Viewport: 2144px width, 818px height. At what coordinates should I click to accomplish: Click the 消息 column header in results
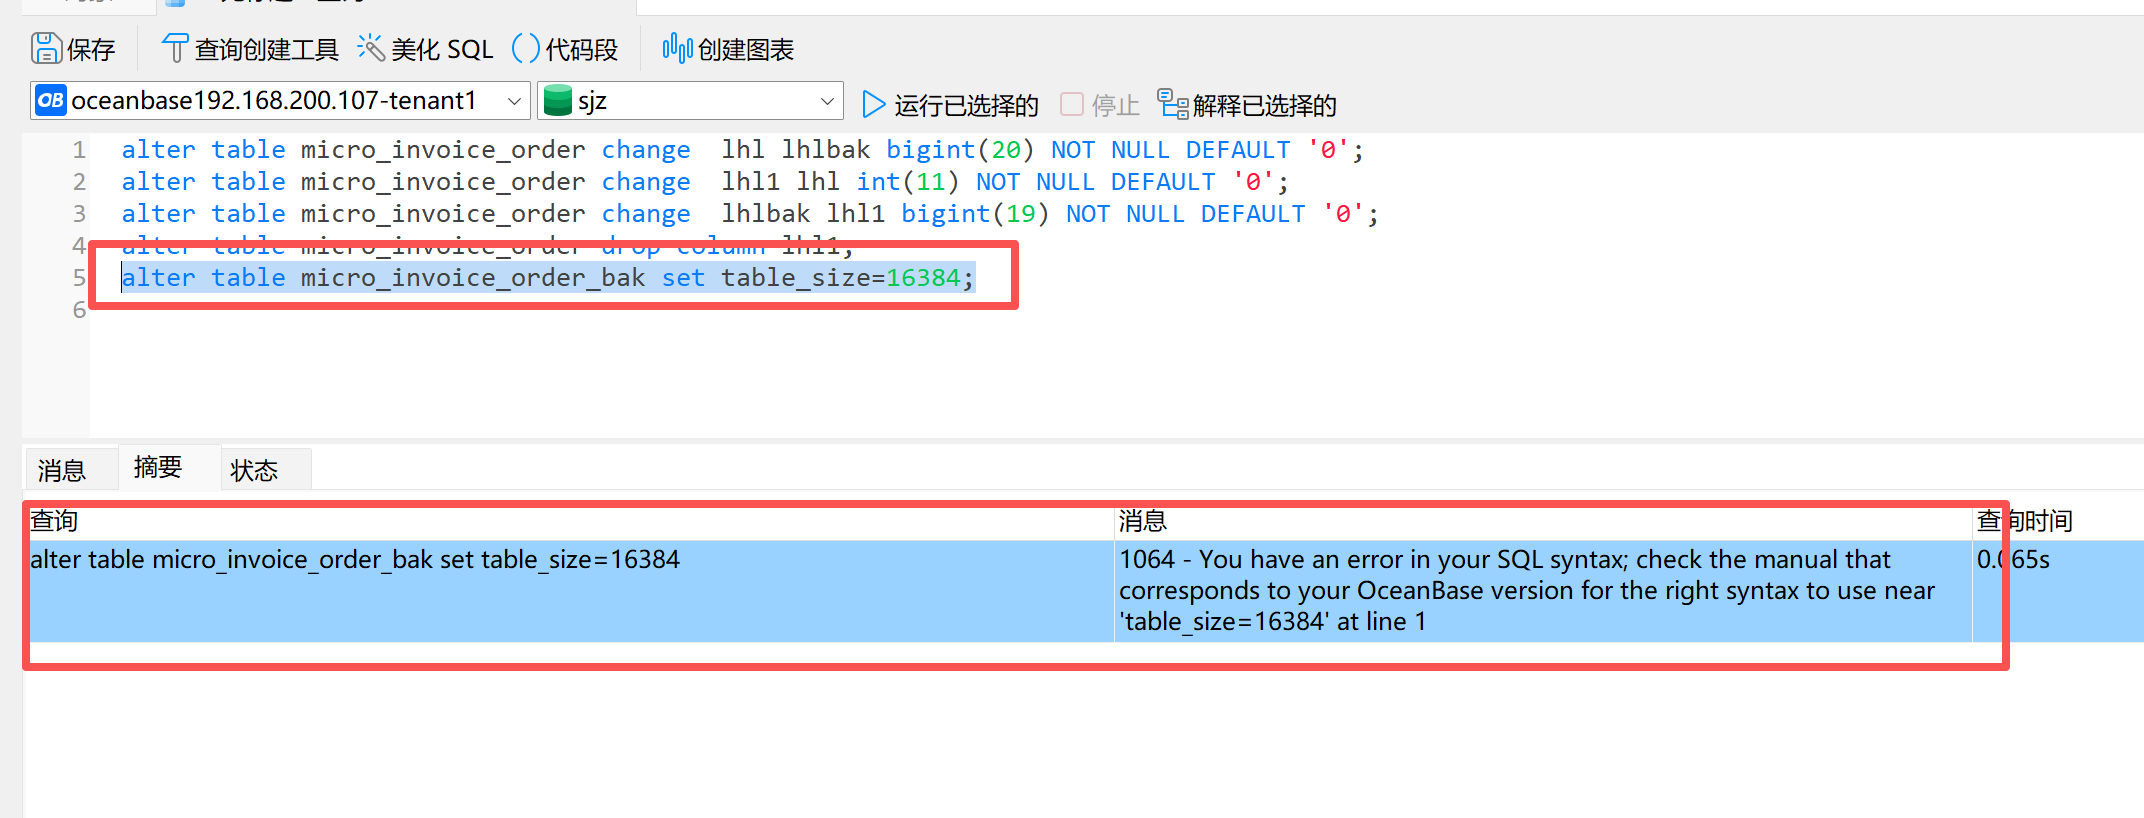(1142, 521)
